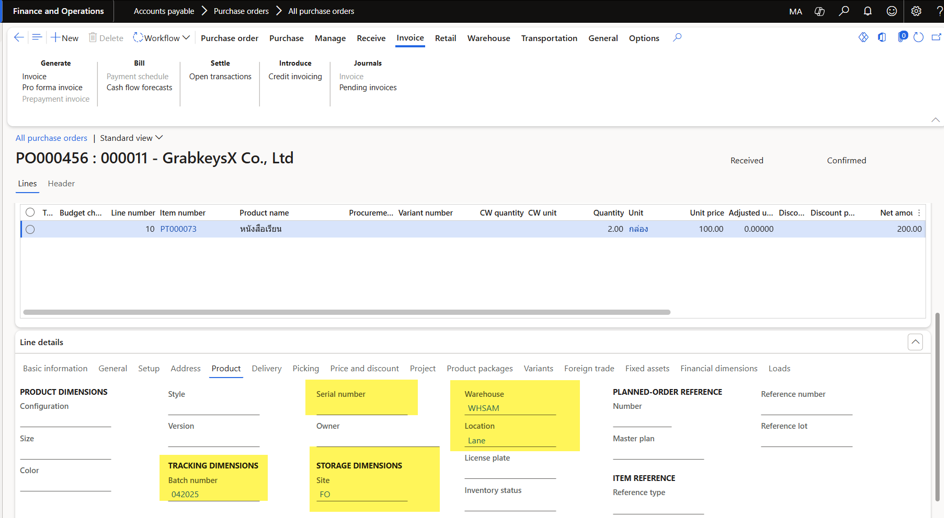Viewport: 944px width, 518px height.
Task: Generate Invoice from ribbon
Action: [x=34, y=76]
